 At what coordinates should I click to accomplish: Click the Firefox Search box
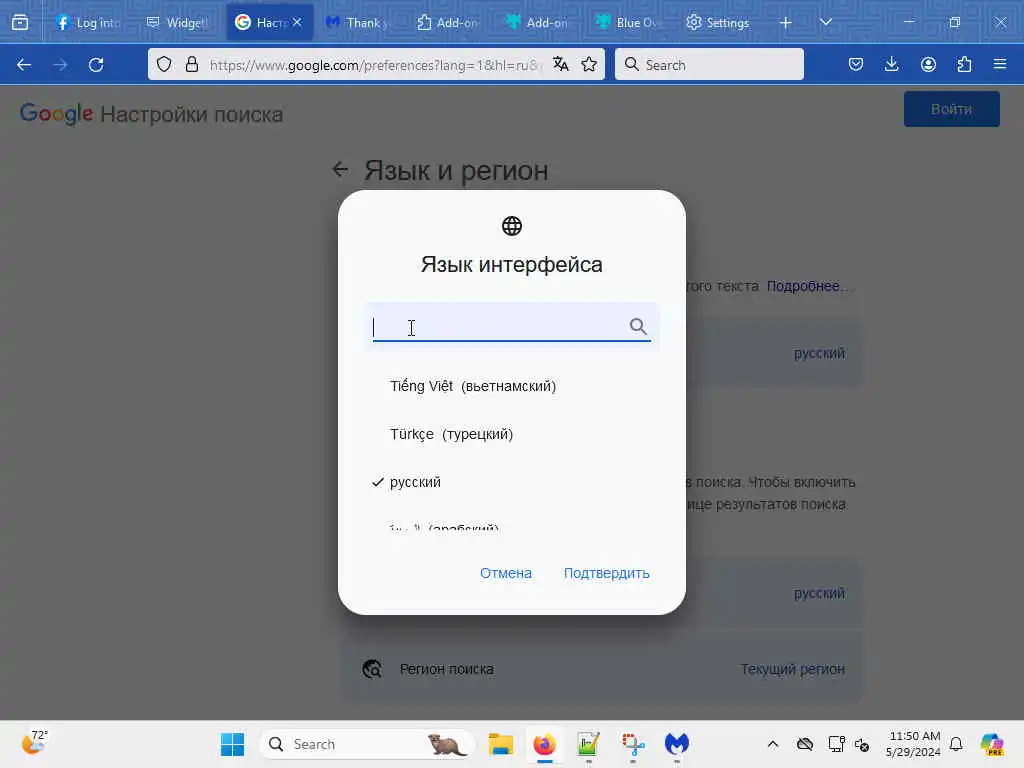click(709, 64)
